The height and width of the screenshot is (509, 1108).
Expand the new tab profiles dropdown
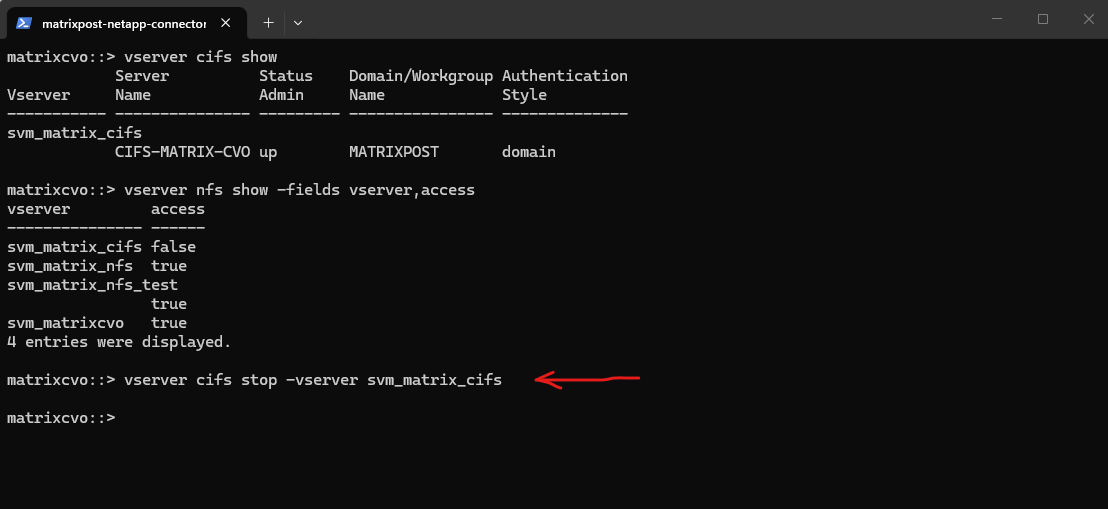coord(298,22)
